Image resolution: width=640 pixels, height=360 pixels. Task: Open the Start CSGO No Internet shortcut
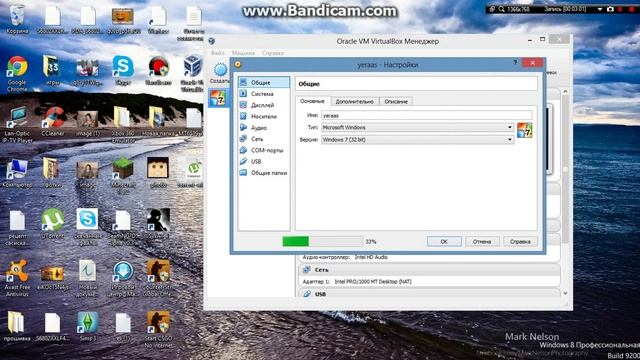pos(158,329)
